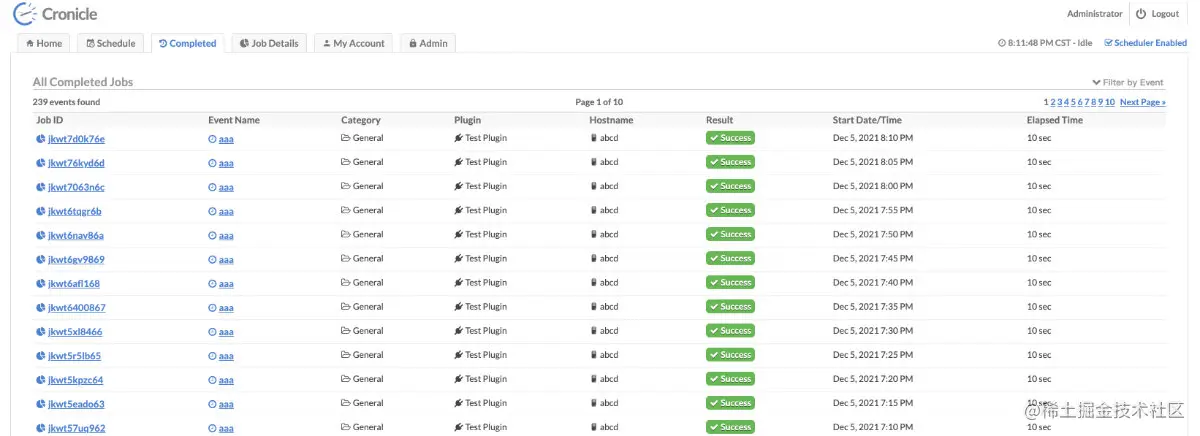Screen dimensions: 1200x436
Task: Click the Hostname column header
Action: [x=611, y=120]
